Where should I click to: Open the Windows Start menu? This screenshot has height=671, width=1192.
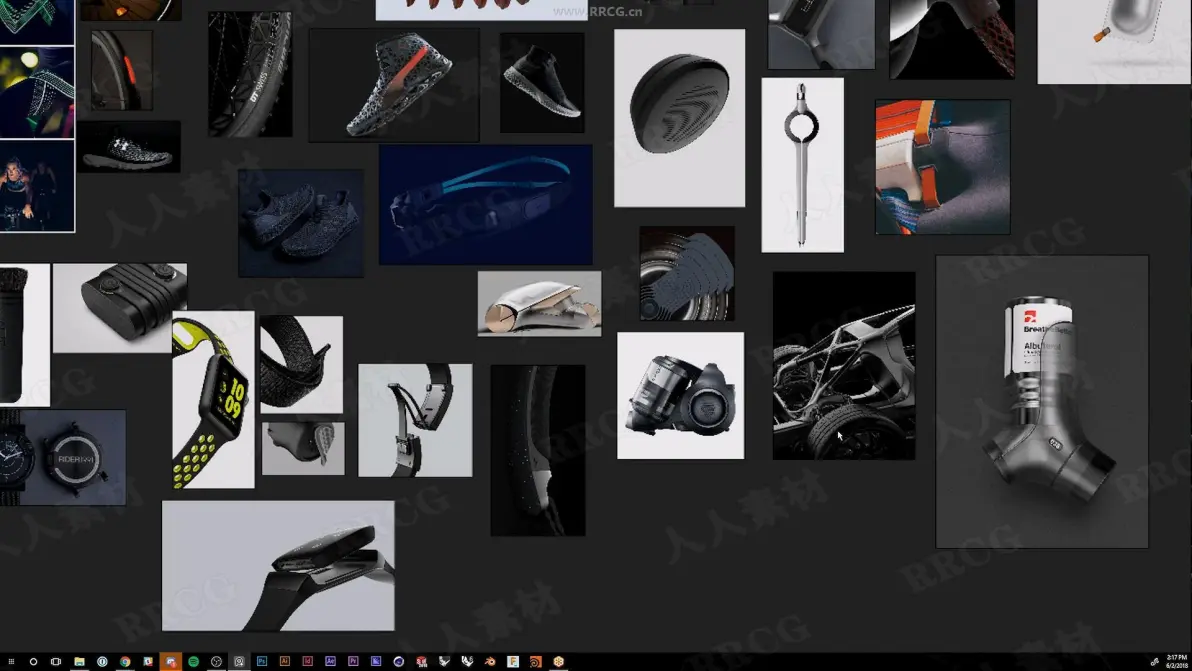pyautogui.click(x=11, y=661)
